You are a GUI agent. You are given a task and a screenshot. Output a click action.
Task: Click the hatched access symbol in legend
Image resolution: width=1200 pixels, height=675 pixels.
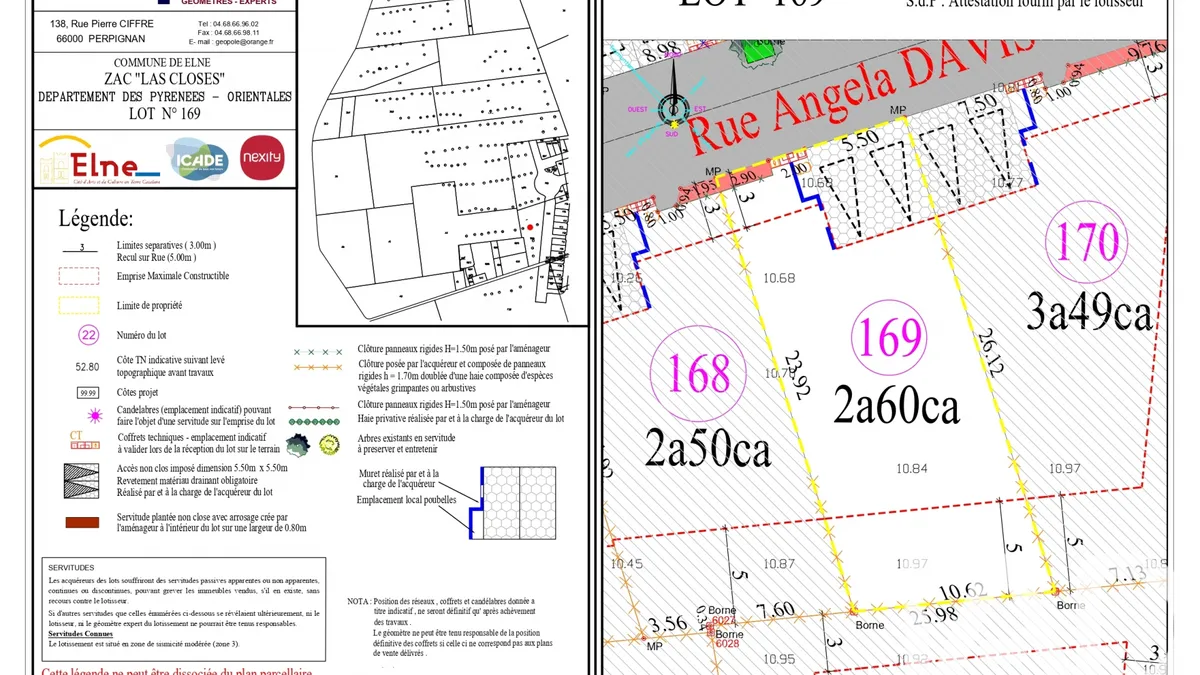82,480
